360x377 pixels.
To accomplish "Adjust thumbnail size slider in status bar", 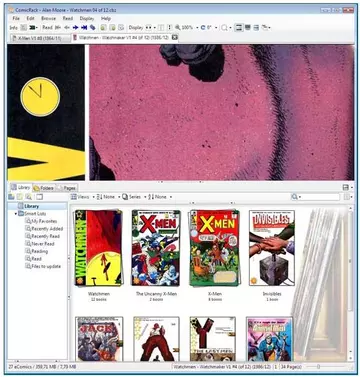I will pos(318,367).
